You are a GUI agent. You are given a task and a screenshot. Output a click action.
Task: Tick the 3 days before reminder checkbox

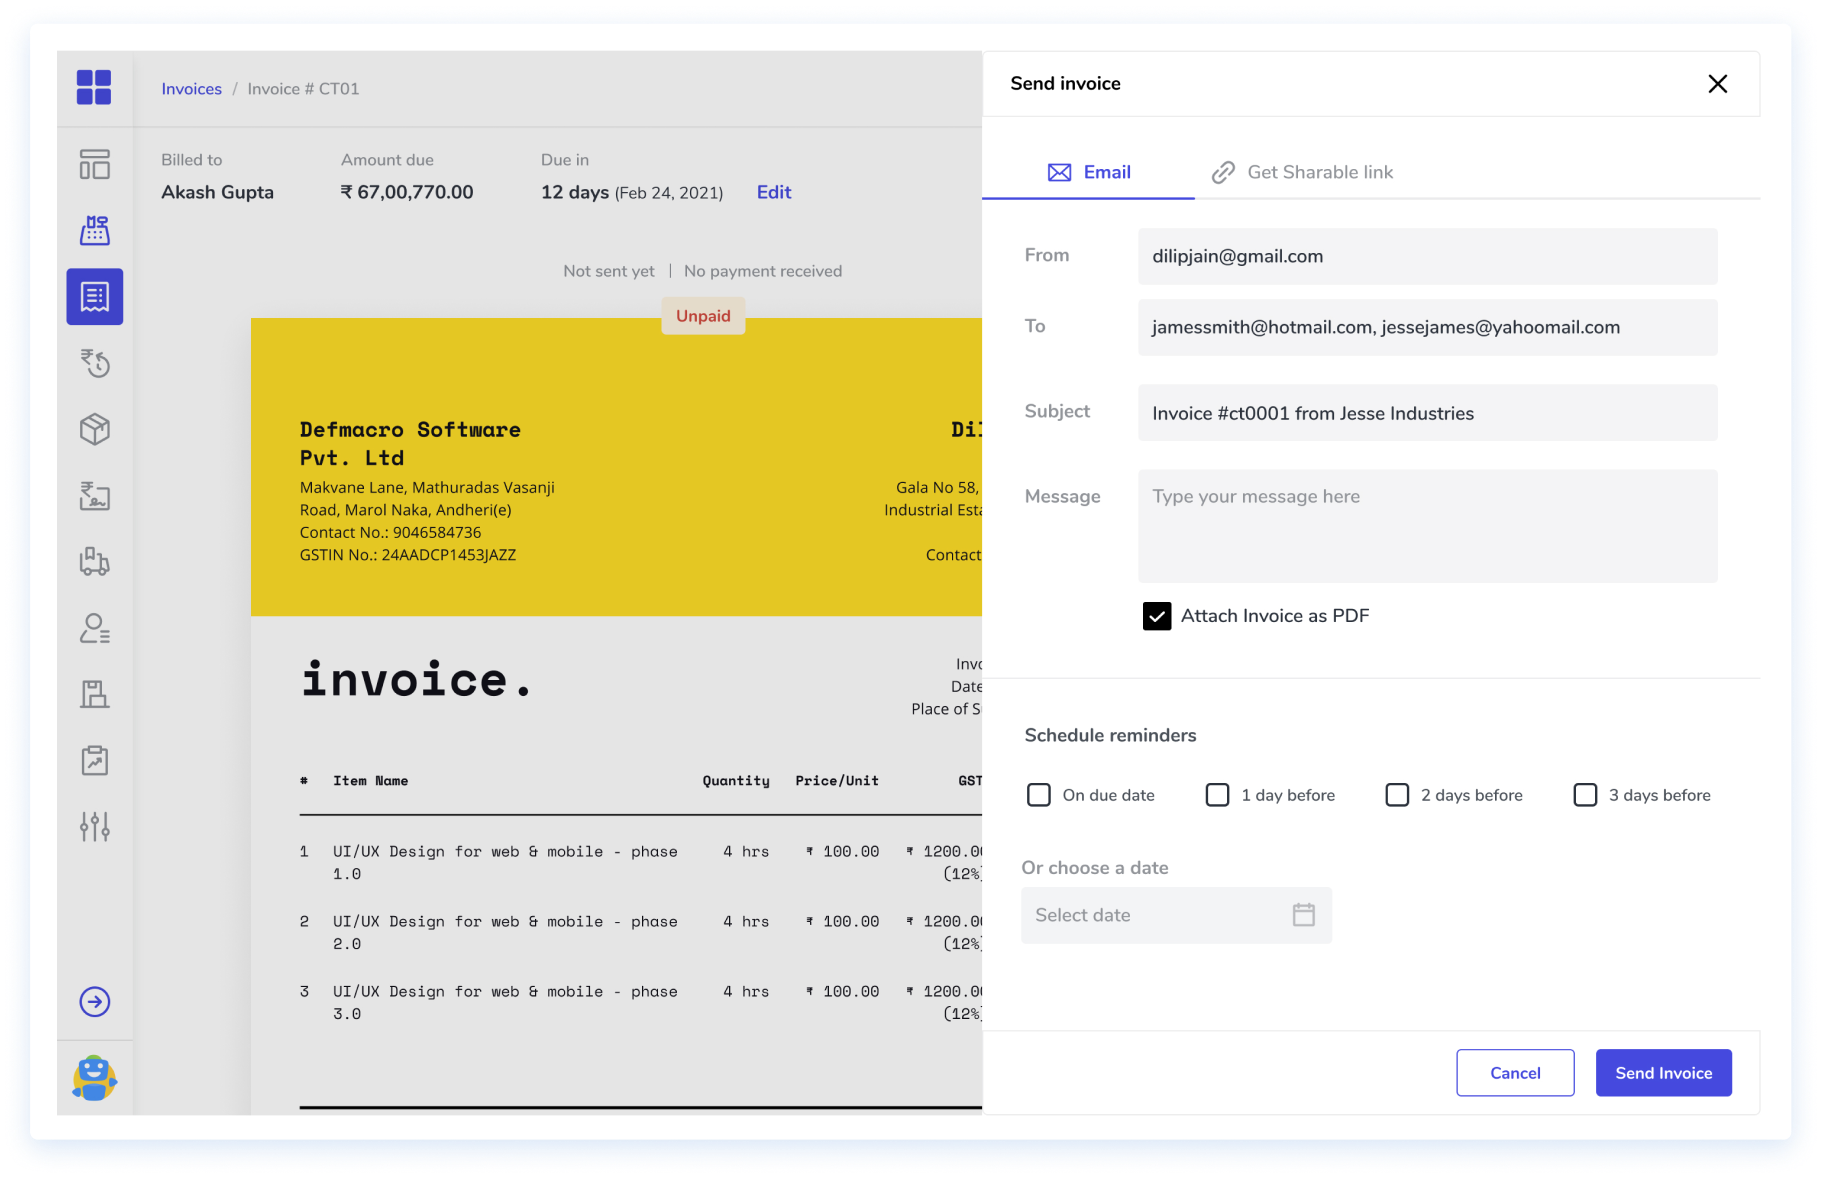(x=1585, y=795)
